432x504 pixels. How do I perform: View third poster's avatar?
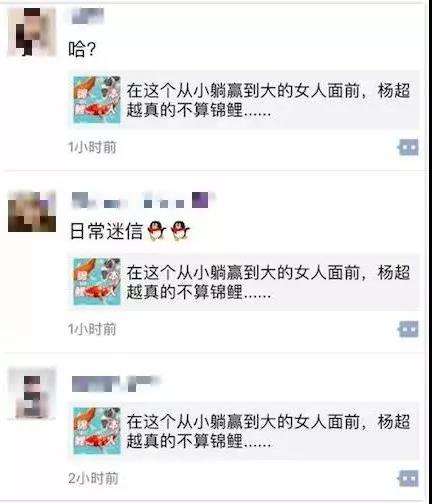click(32, 393)
